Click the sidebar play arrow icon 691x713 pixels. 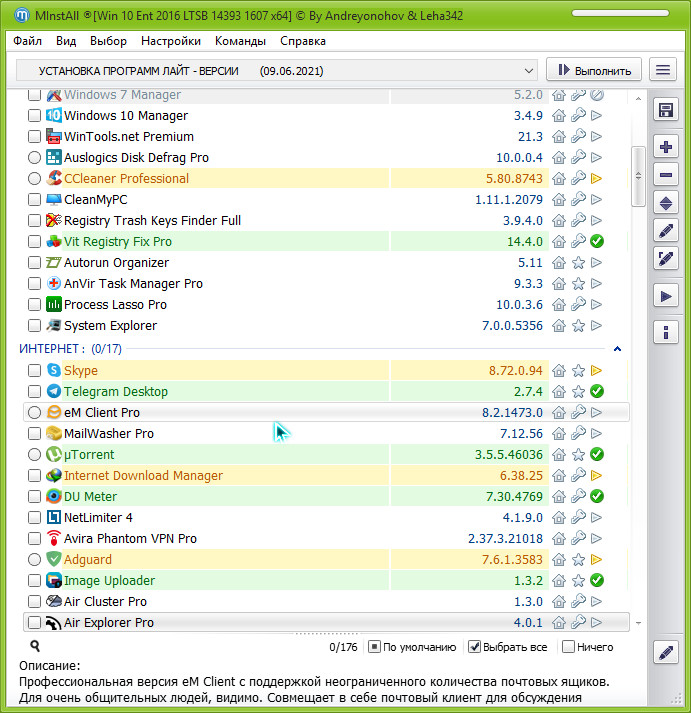pyautogui.click(x=666, y=296)
